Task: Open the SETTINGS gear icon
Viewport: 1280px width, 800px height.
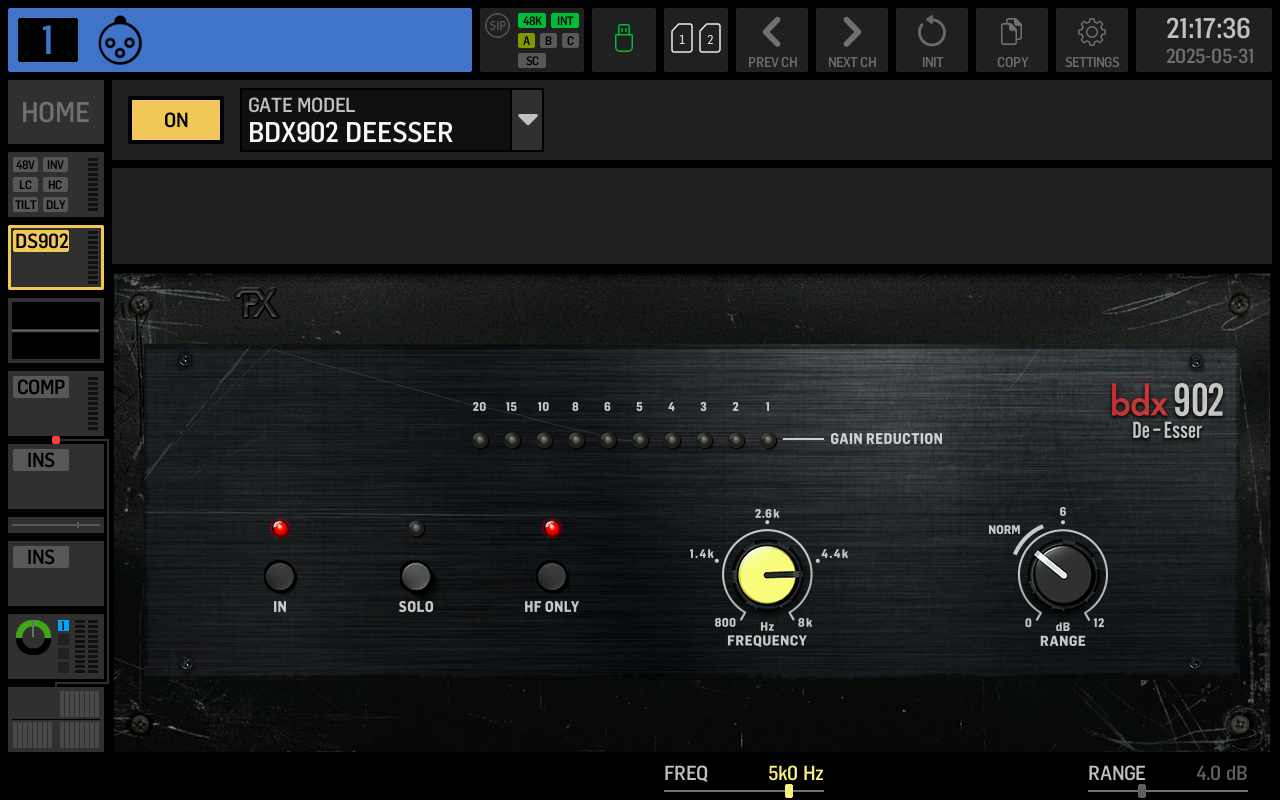Action: coord(1091,40)
